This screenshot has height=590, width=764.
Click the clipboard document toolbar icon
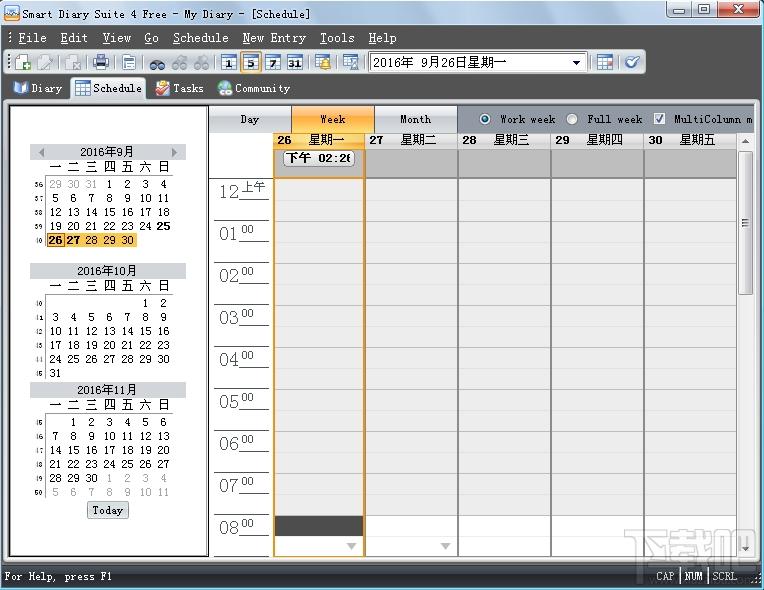tap(129, 62)
